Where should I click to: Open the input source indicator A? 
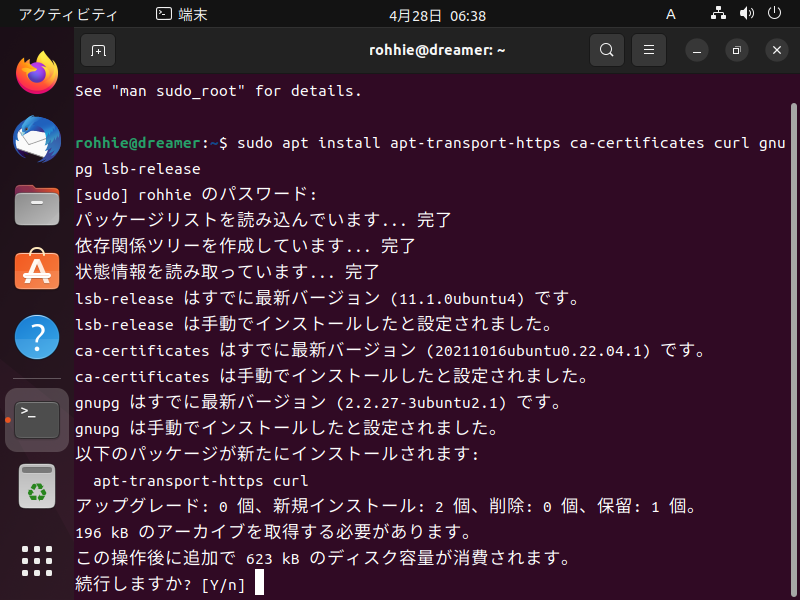(x=671, y=15)
